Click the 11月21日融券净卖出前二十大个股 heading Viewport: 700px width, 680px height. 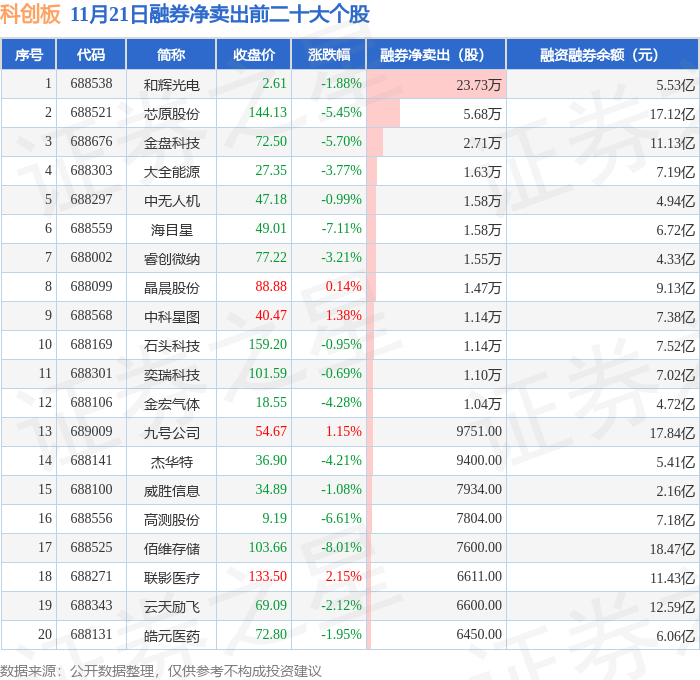pos(220,14)
